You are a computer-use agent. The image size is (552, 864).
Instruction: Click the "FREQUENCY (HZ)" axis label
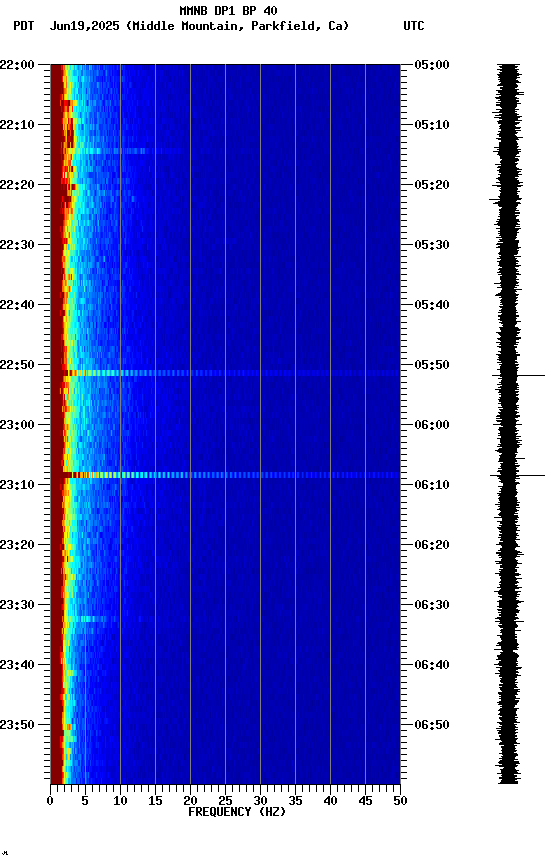click(237, 812)
